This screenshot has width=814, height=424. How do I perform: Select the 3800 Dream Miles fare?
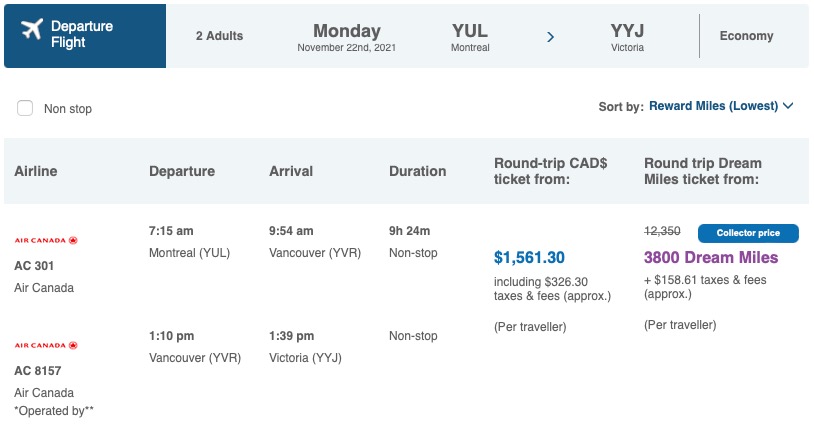click(x=711, y=258)
